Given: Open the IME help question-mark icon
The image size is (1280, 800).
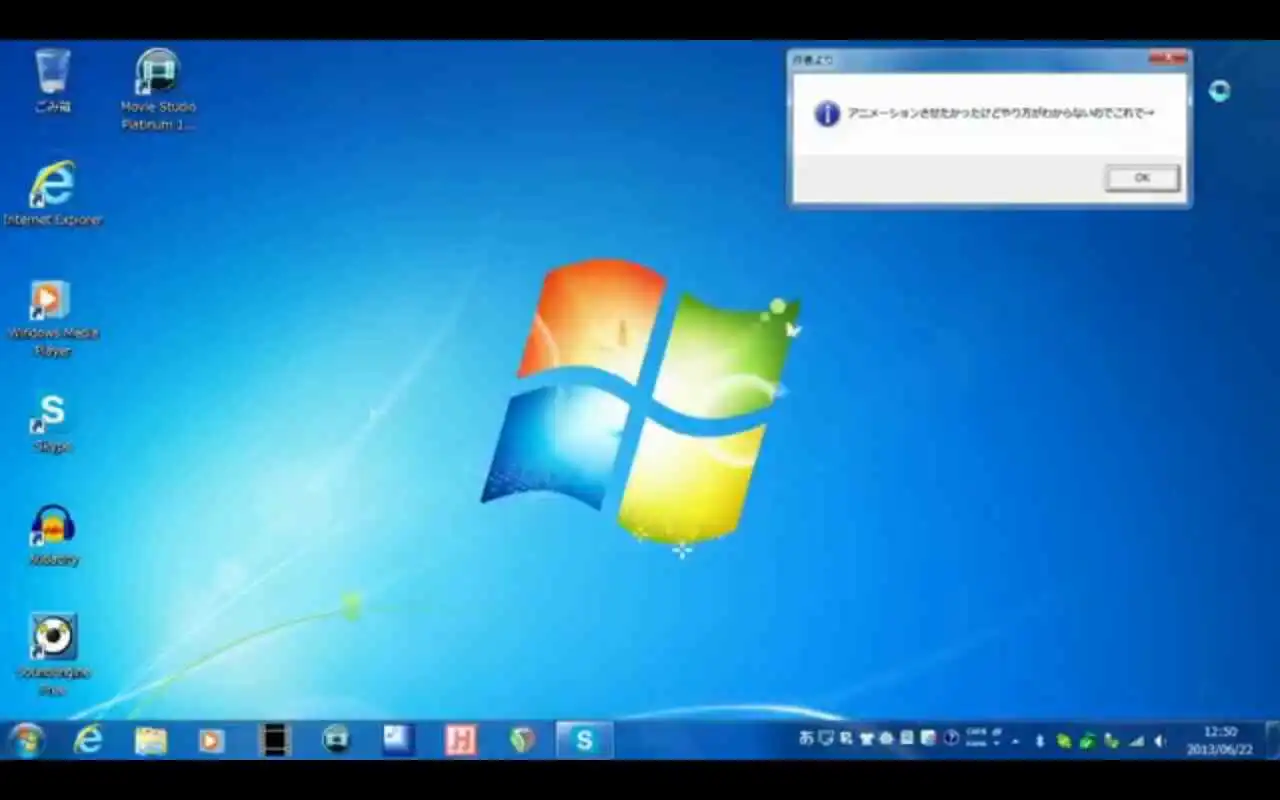Looking at the screenshot, I should point(951,739).
